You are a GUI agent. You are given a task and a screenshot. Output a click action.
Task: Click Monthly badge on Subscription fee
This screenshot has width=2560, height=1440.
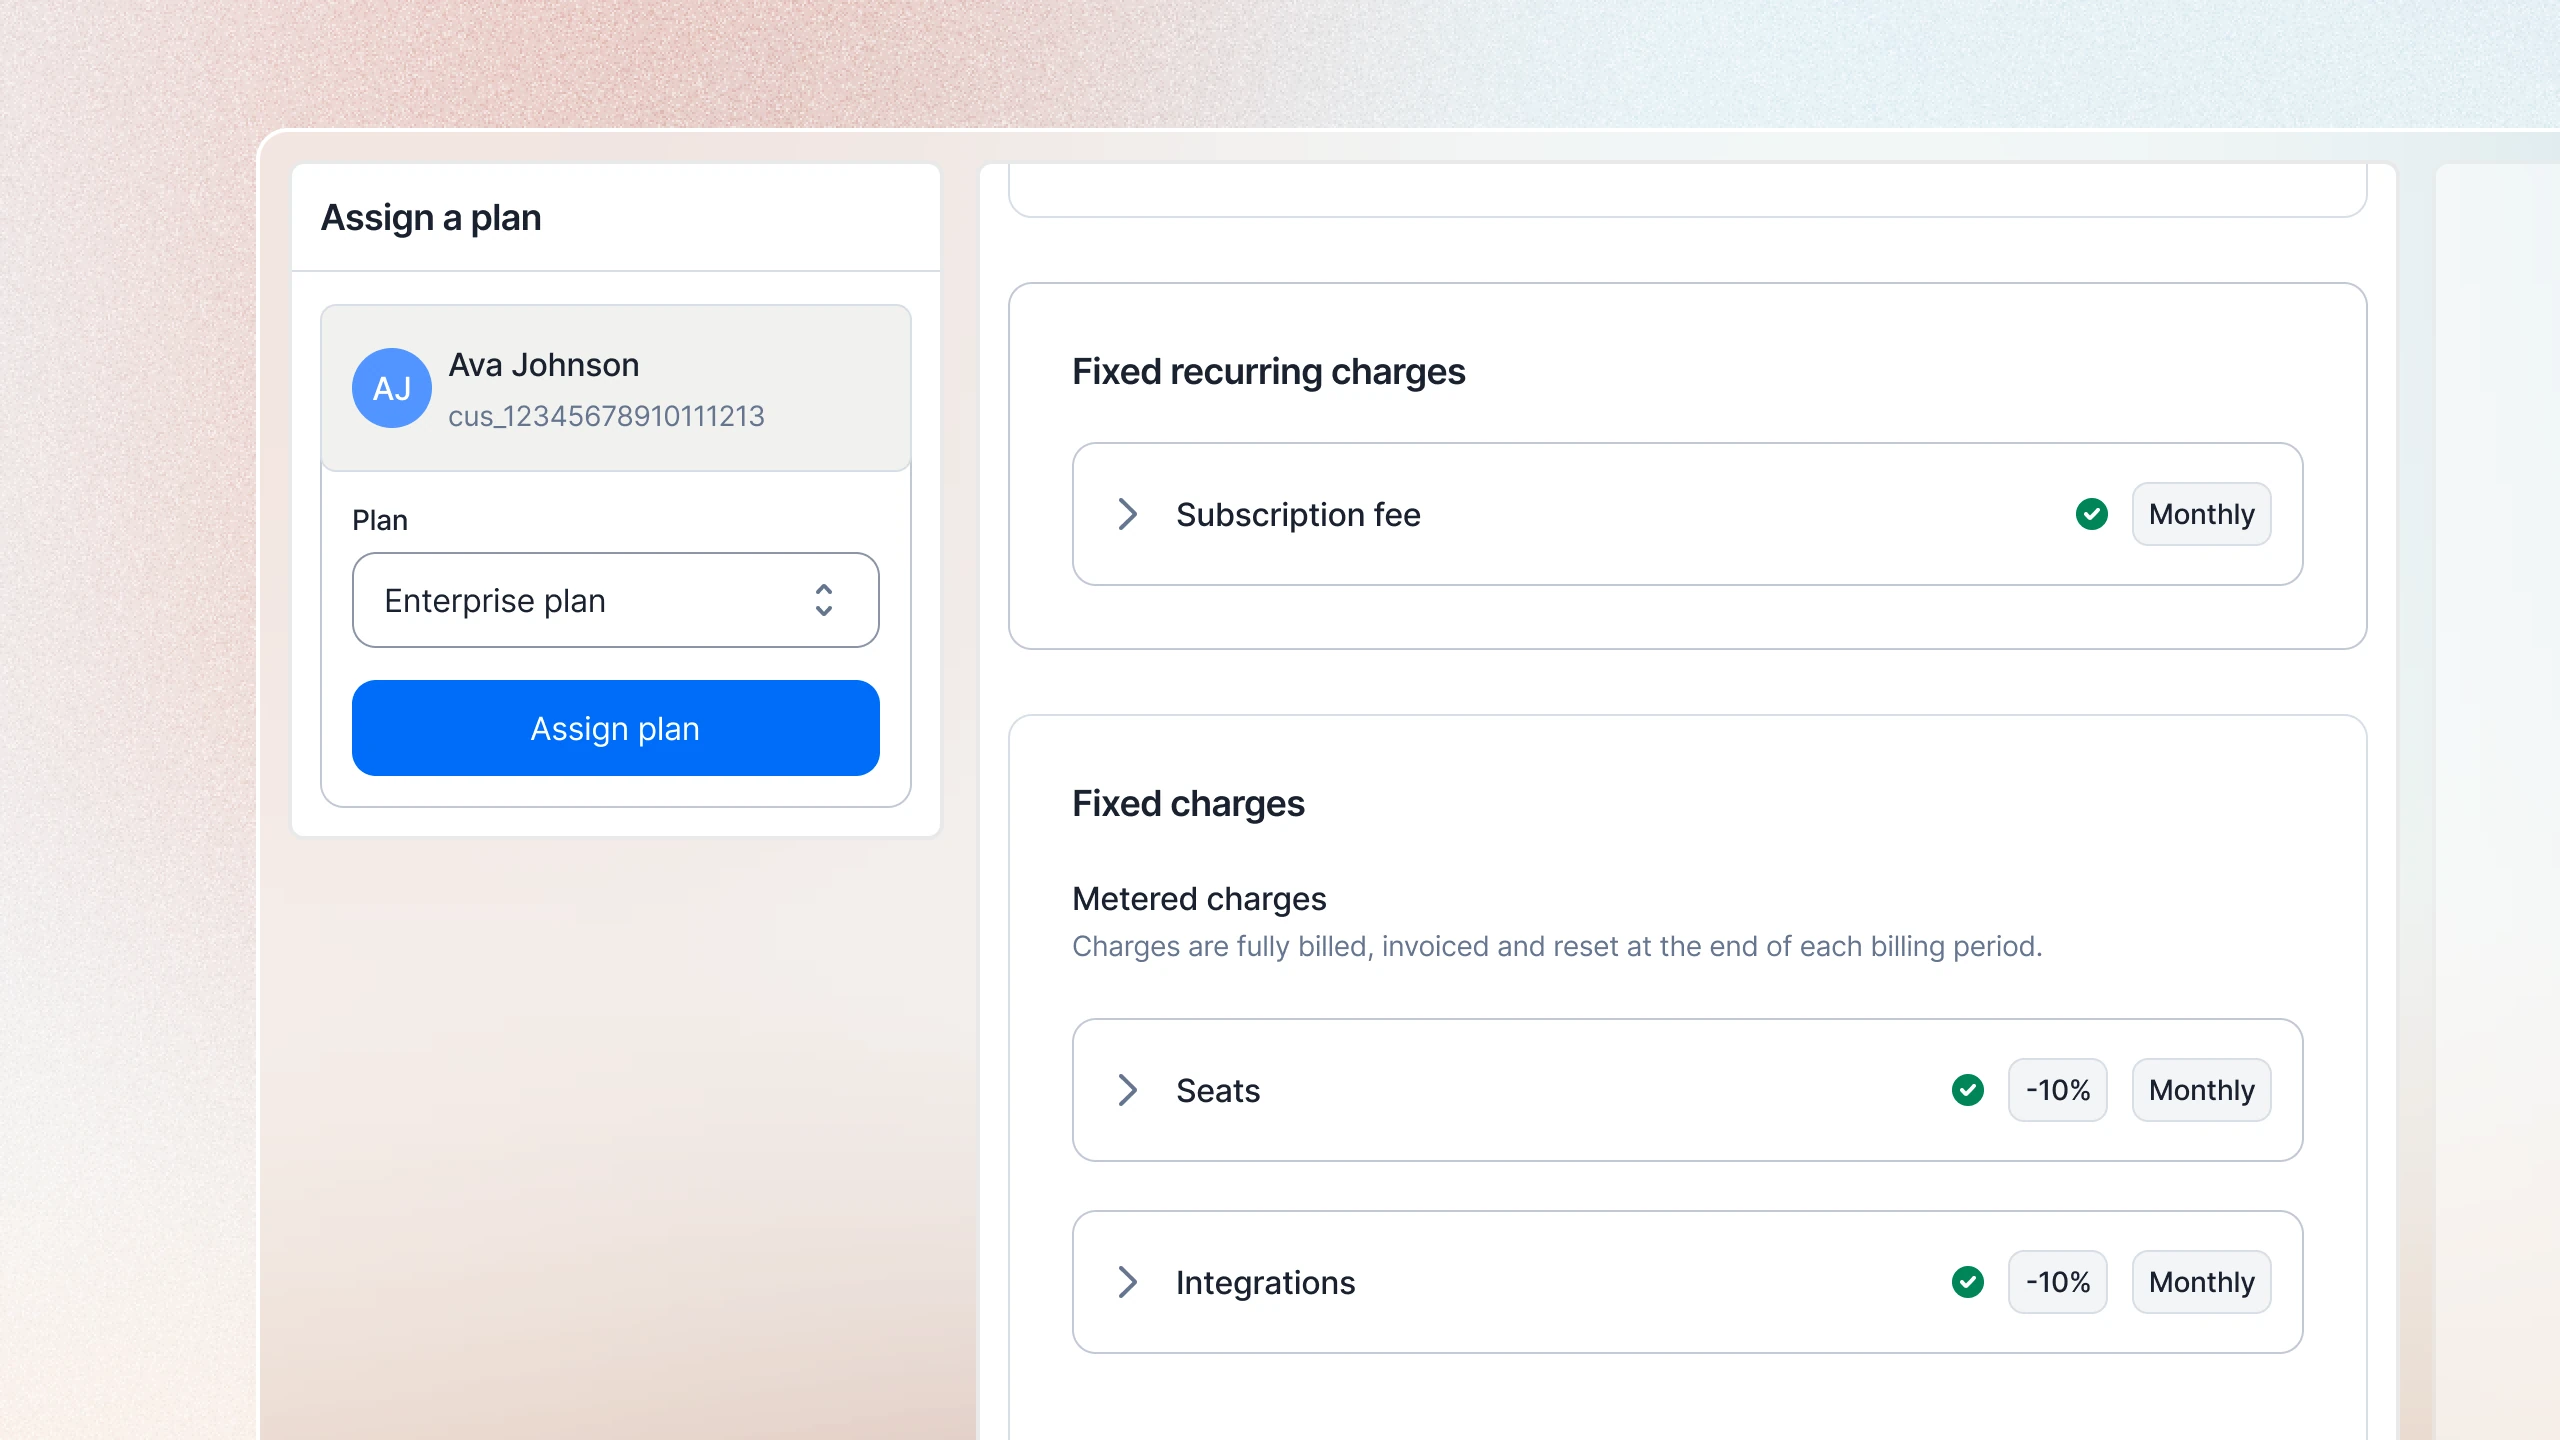(x=2201, y=514)
